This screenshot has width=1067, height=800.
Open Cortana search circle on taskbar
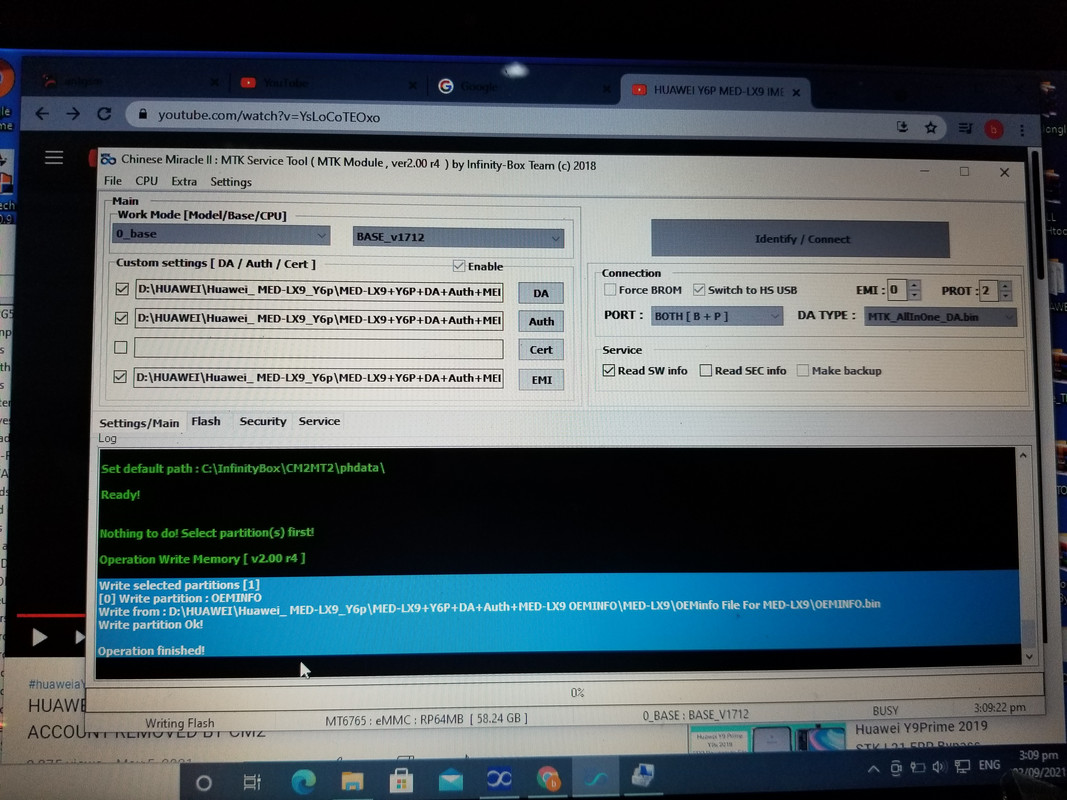(203, 783)
